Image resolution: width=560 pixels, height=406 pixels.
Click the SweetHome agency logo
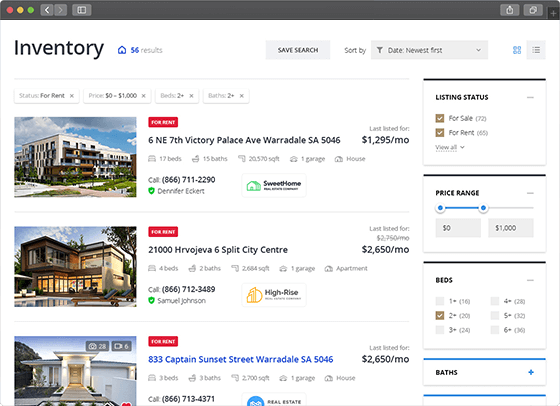tap(274, 185)
